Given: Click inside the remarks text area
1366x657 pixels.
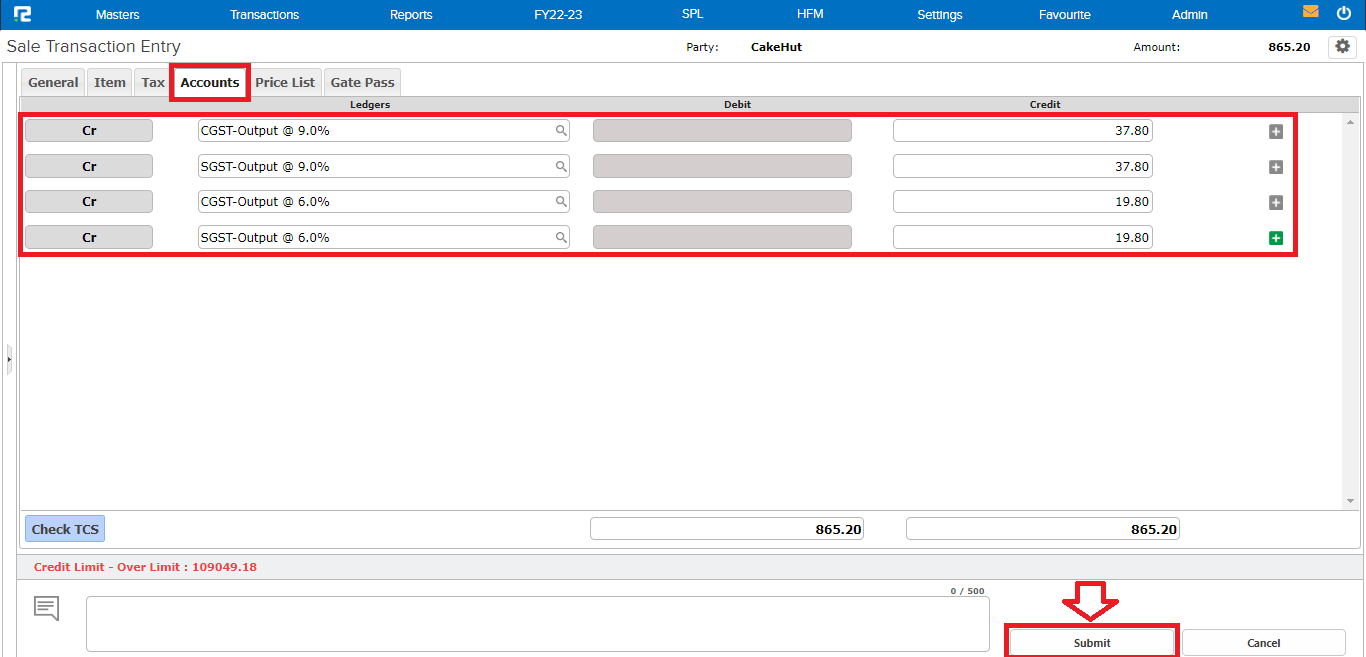Looking at the screenshot, I should [537, 622].
